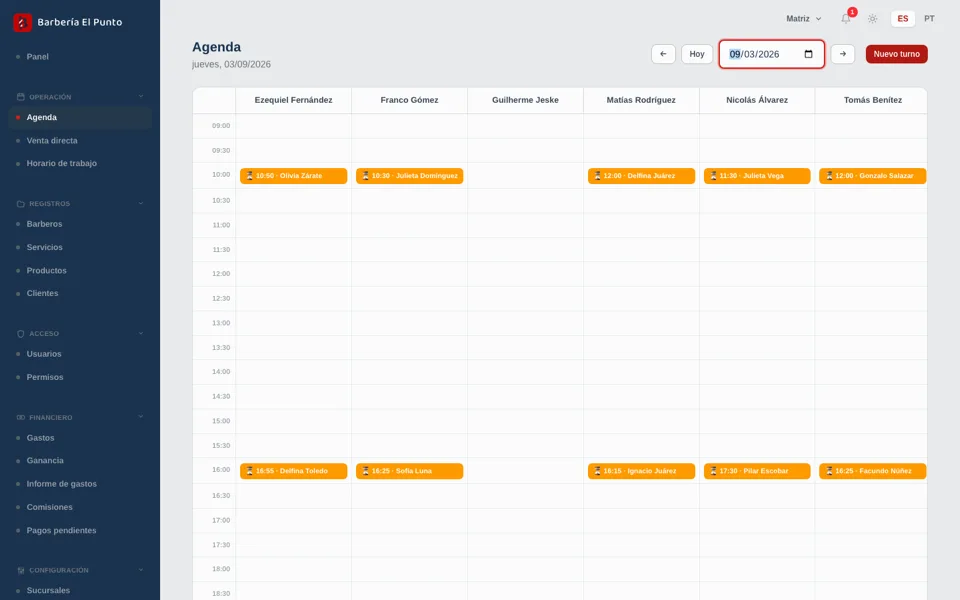Click the 14:30 time row label
The image size is (960, 600).
point(221,396)
